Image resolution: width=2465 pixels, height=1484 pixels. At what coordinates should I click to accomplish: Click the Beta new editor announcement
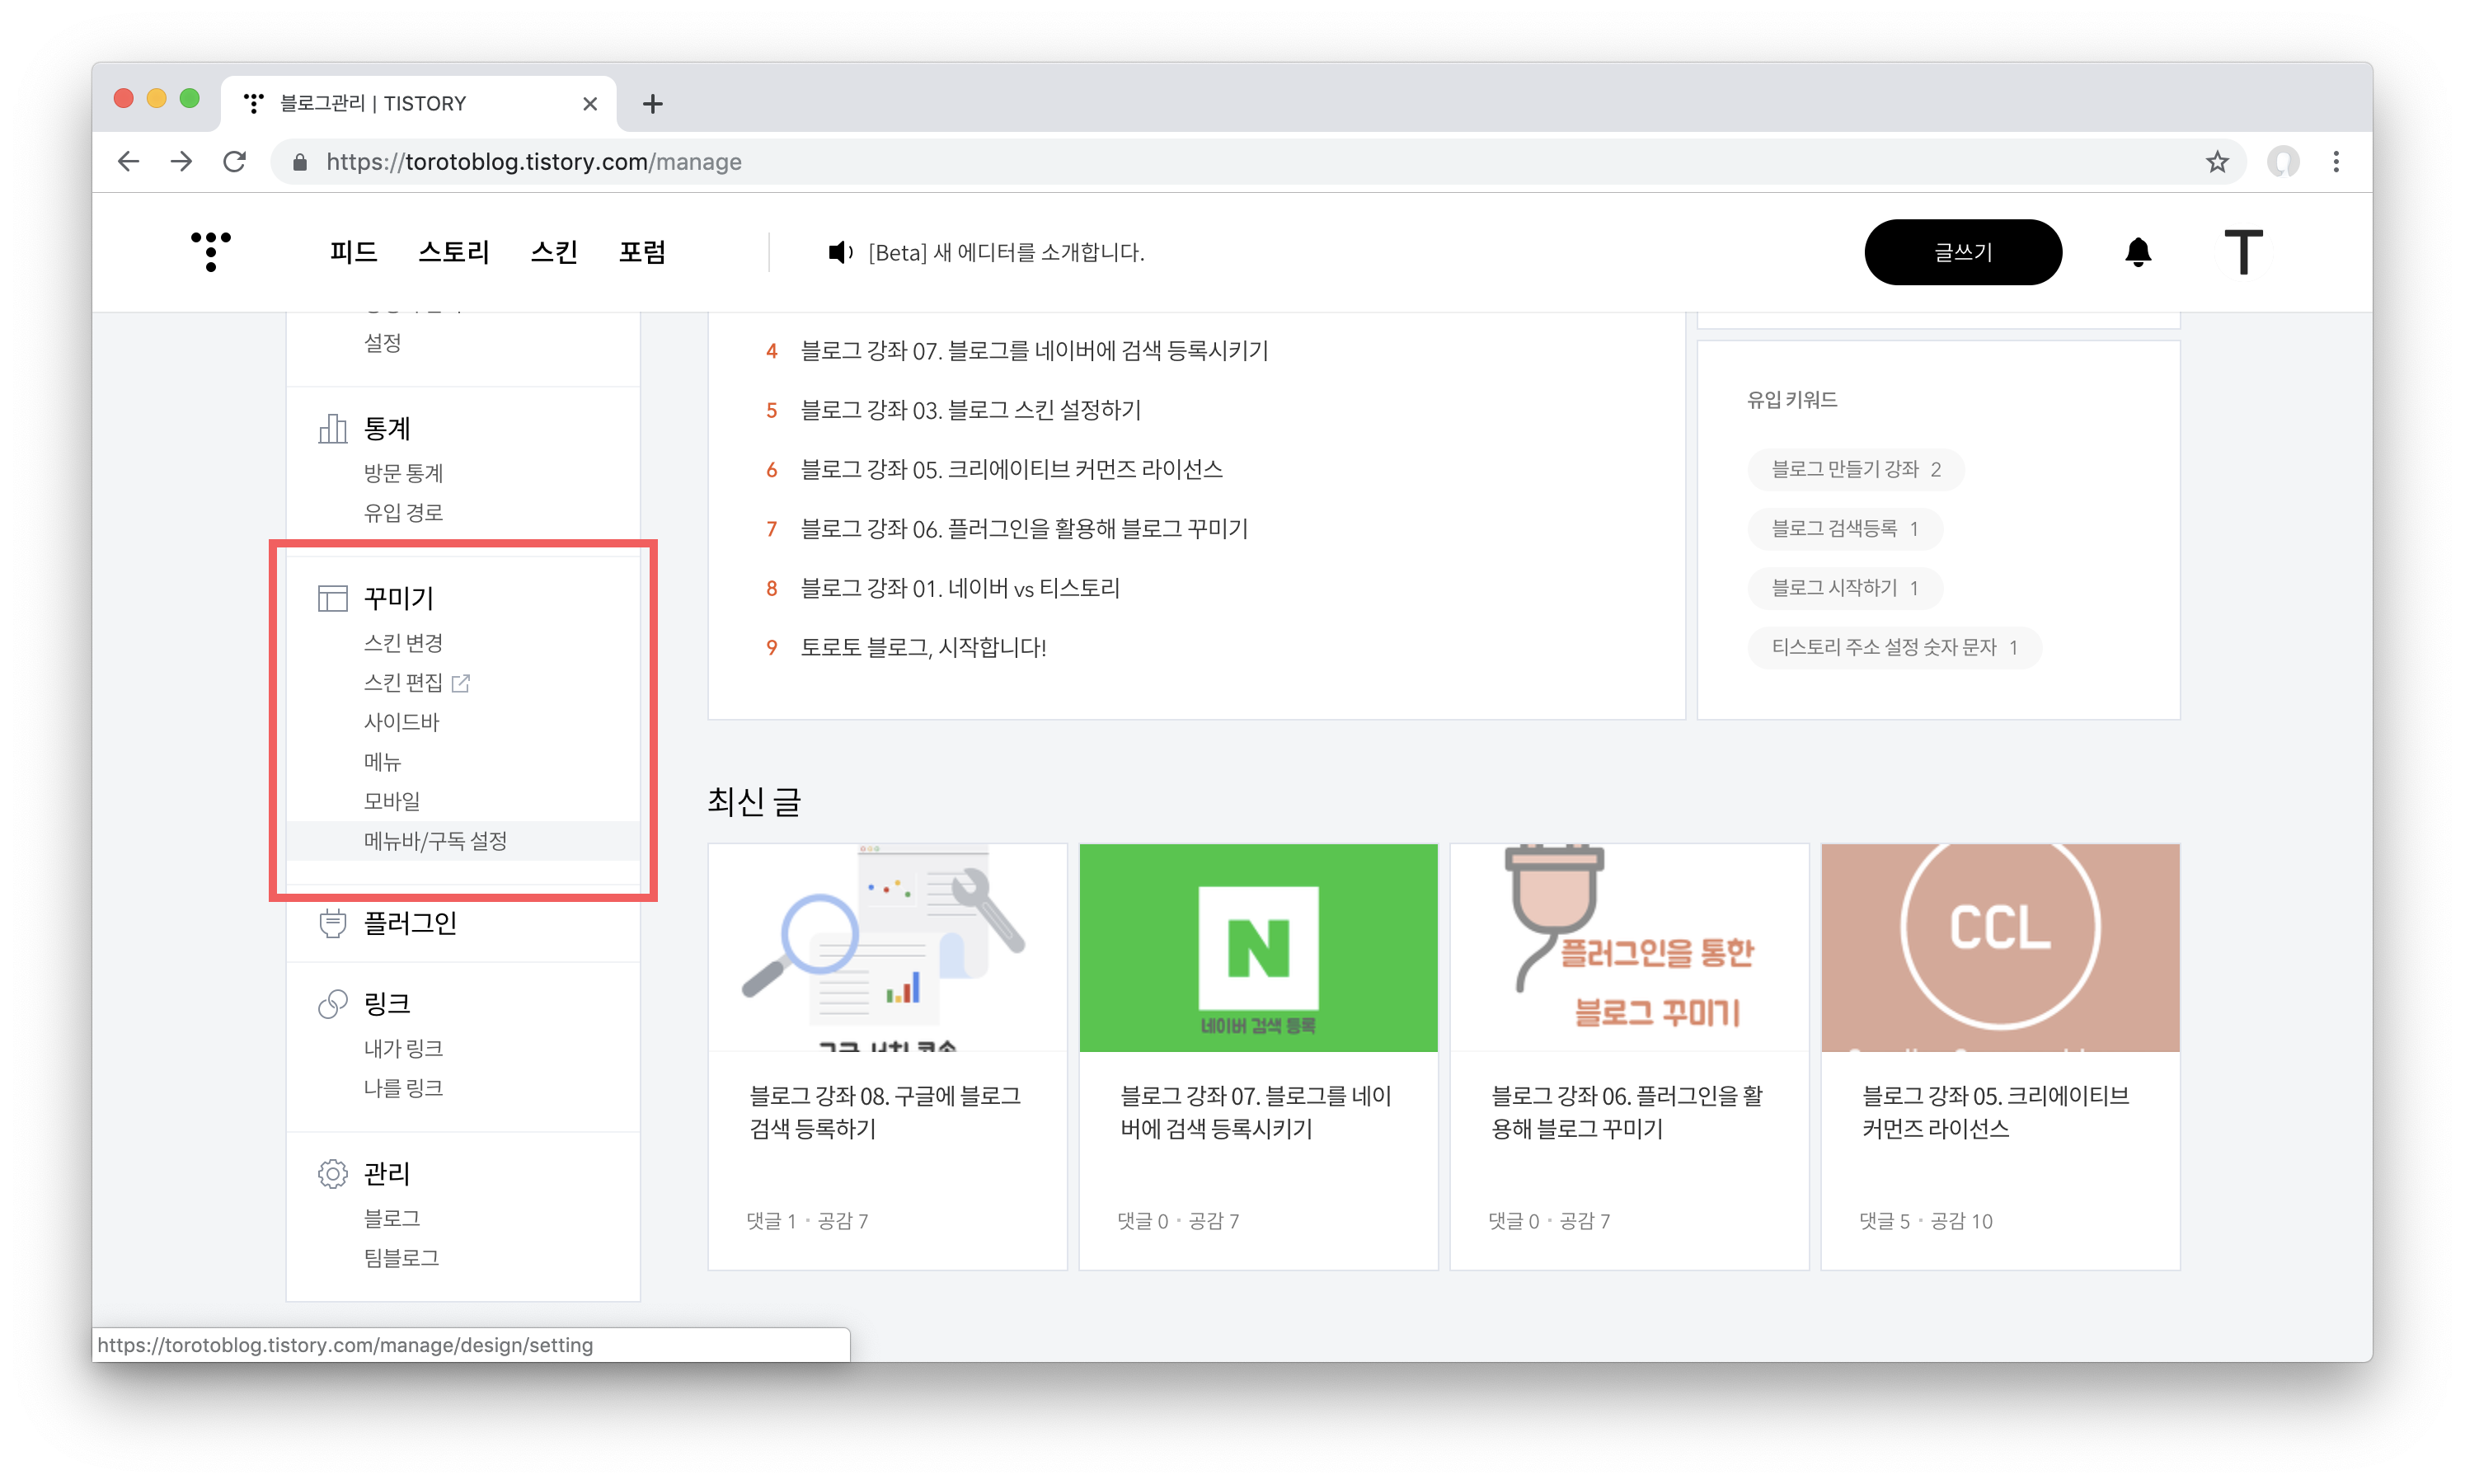click(x=1004, y=252)
